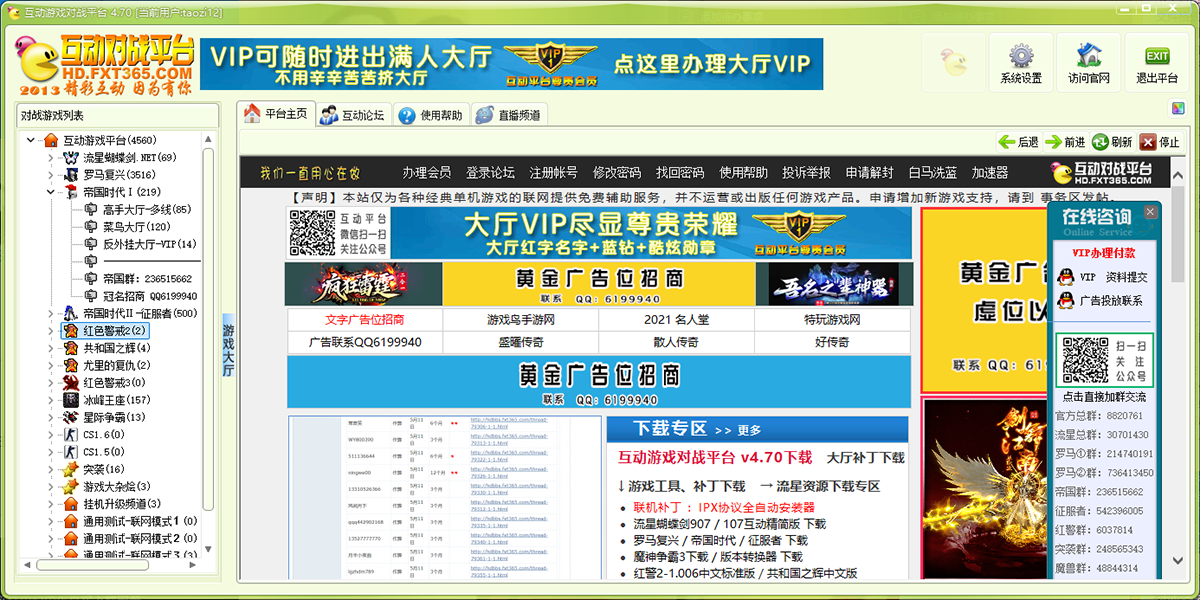Click QQ penguin icon beside VIP 资料提交
The height and width of the screenshot is (600, 1200).
coord(1067,277)
